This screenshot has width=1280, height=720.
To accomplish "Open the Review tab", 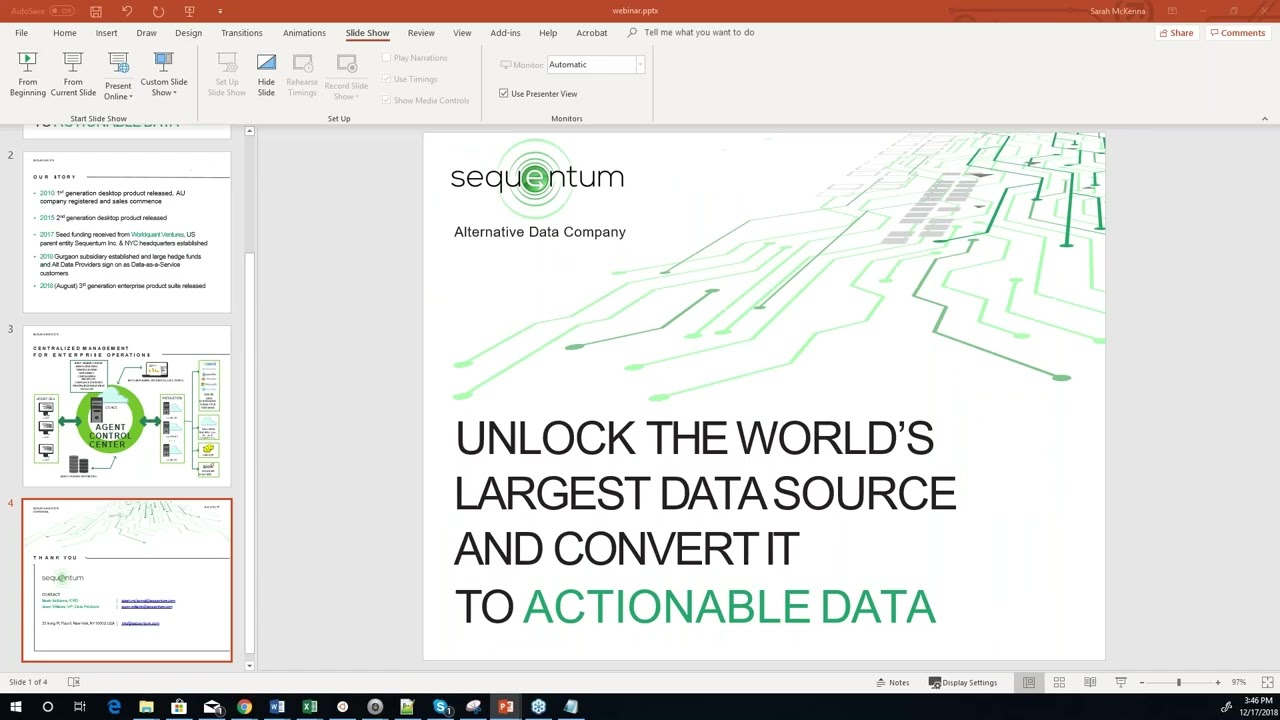I will [x=421, y=33].
